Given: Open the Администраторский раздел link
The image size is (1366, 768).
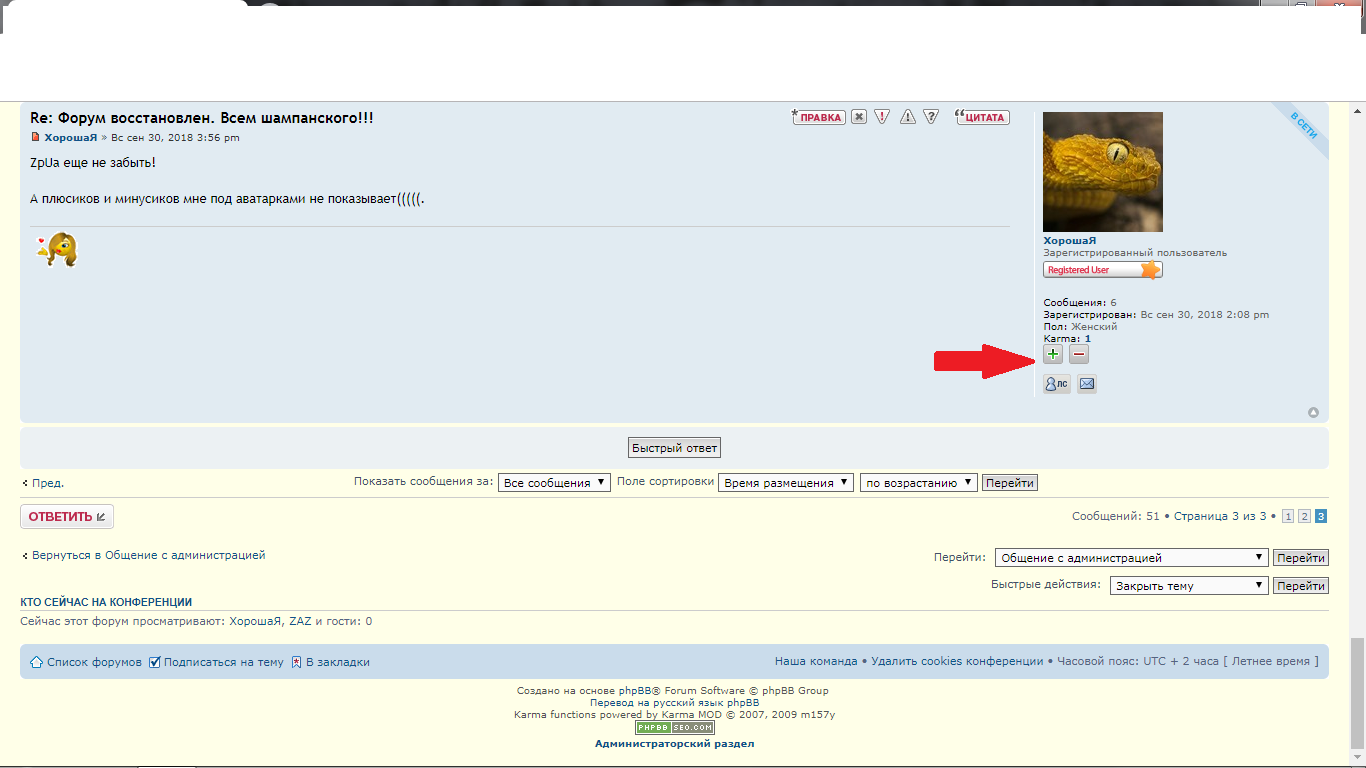Looking at the screenshot, I should (674, 744).
